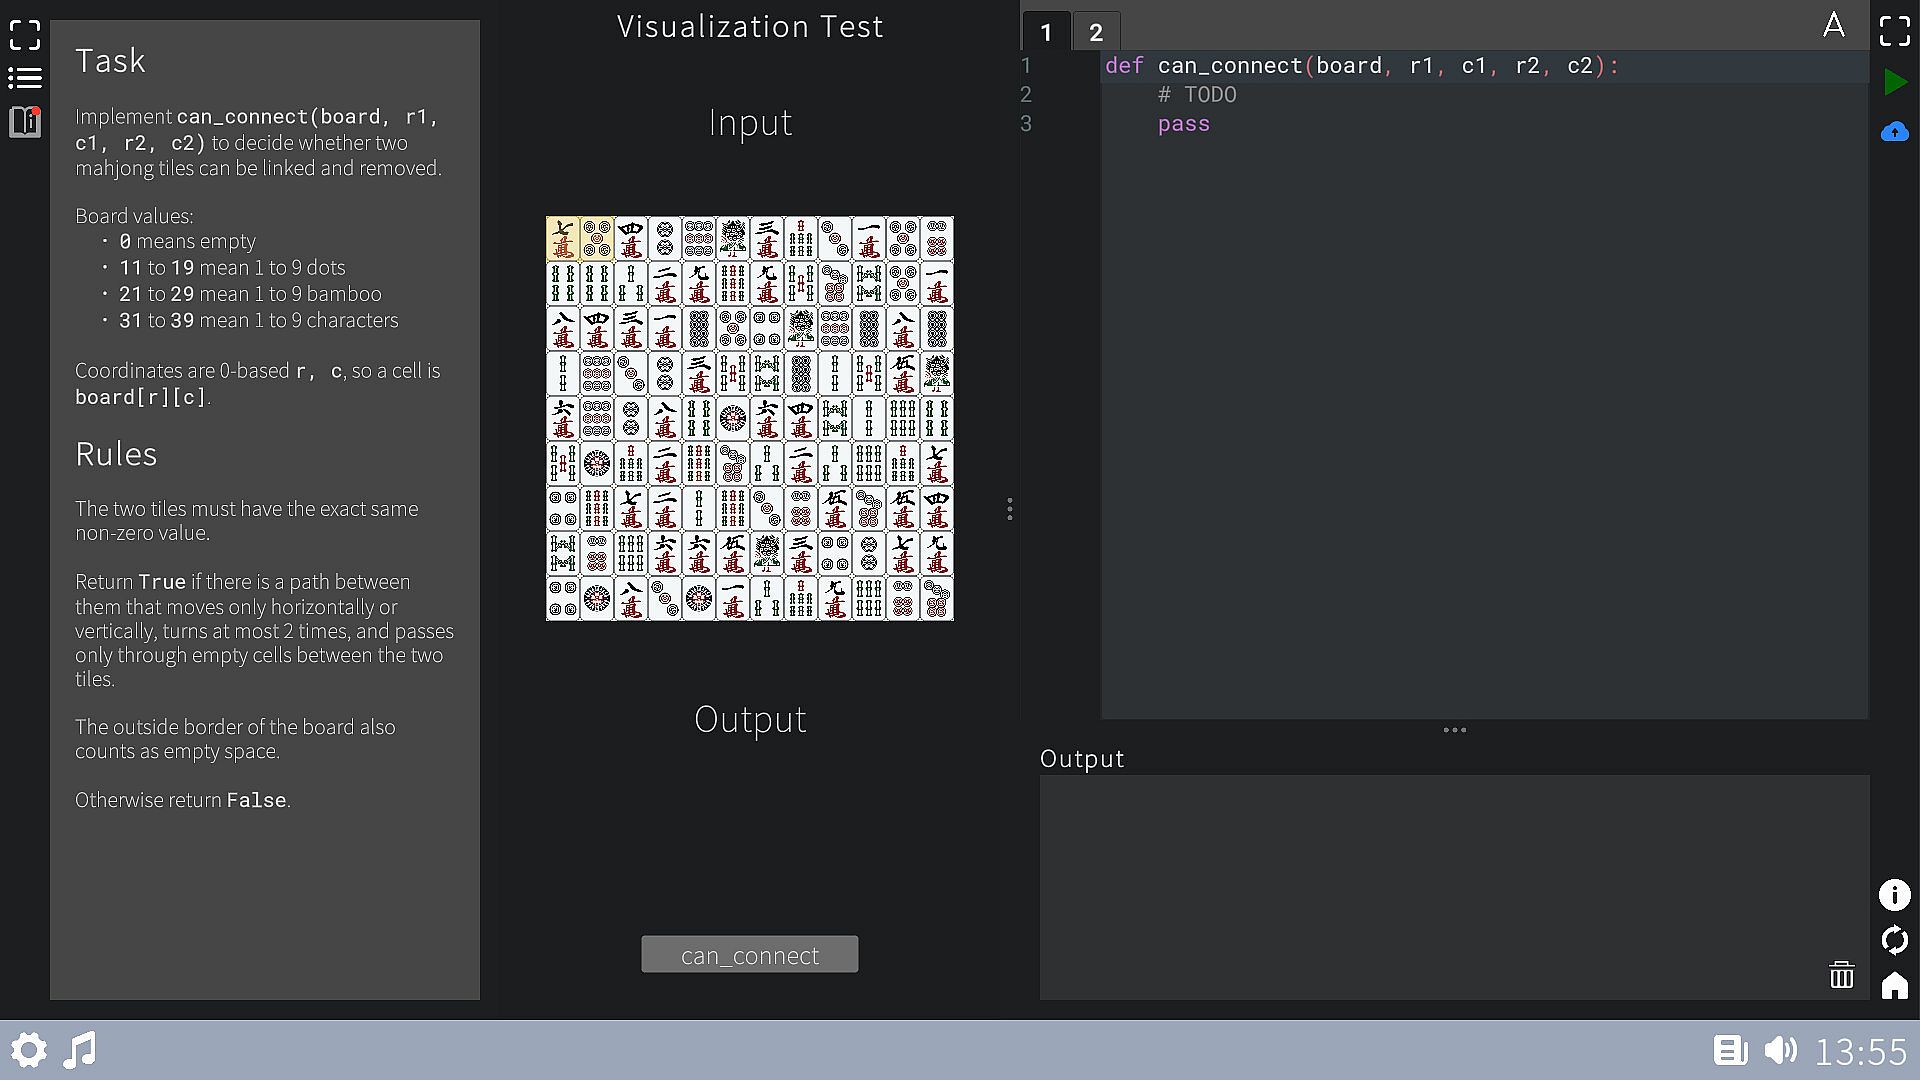Upload code with the cloud icon
1920x1080 pixels.
click(x=1894, y=132)
